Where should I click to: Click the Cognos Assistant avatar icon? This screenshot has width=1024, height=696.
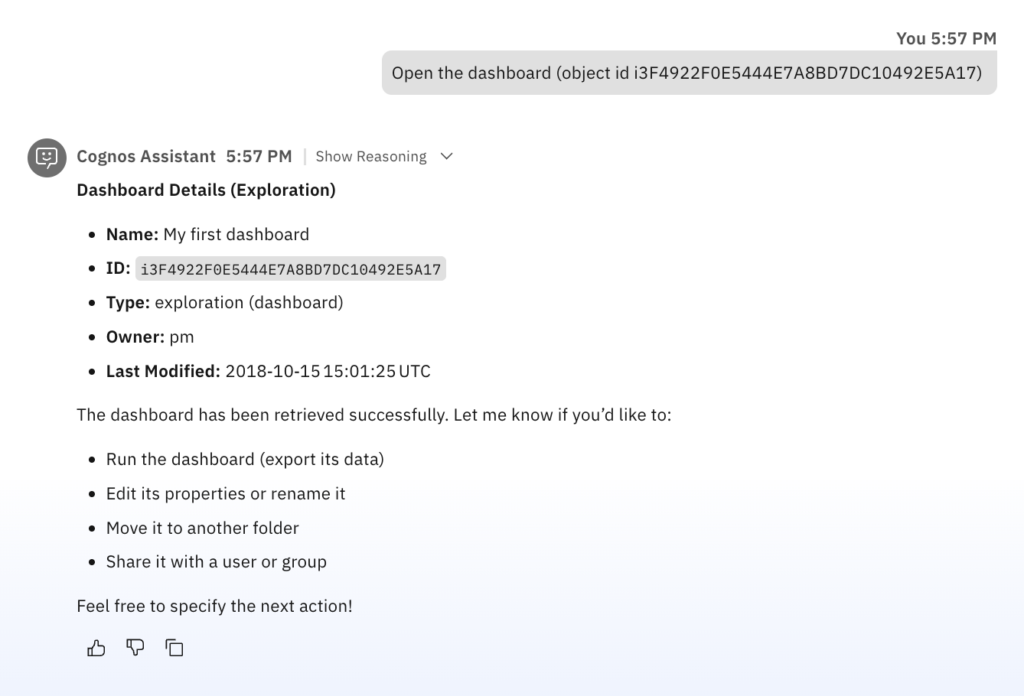pos(46,157)
